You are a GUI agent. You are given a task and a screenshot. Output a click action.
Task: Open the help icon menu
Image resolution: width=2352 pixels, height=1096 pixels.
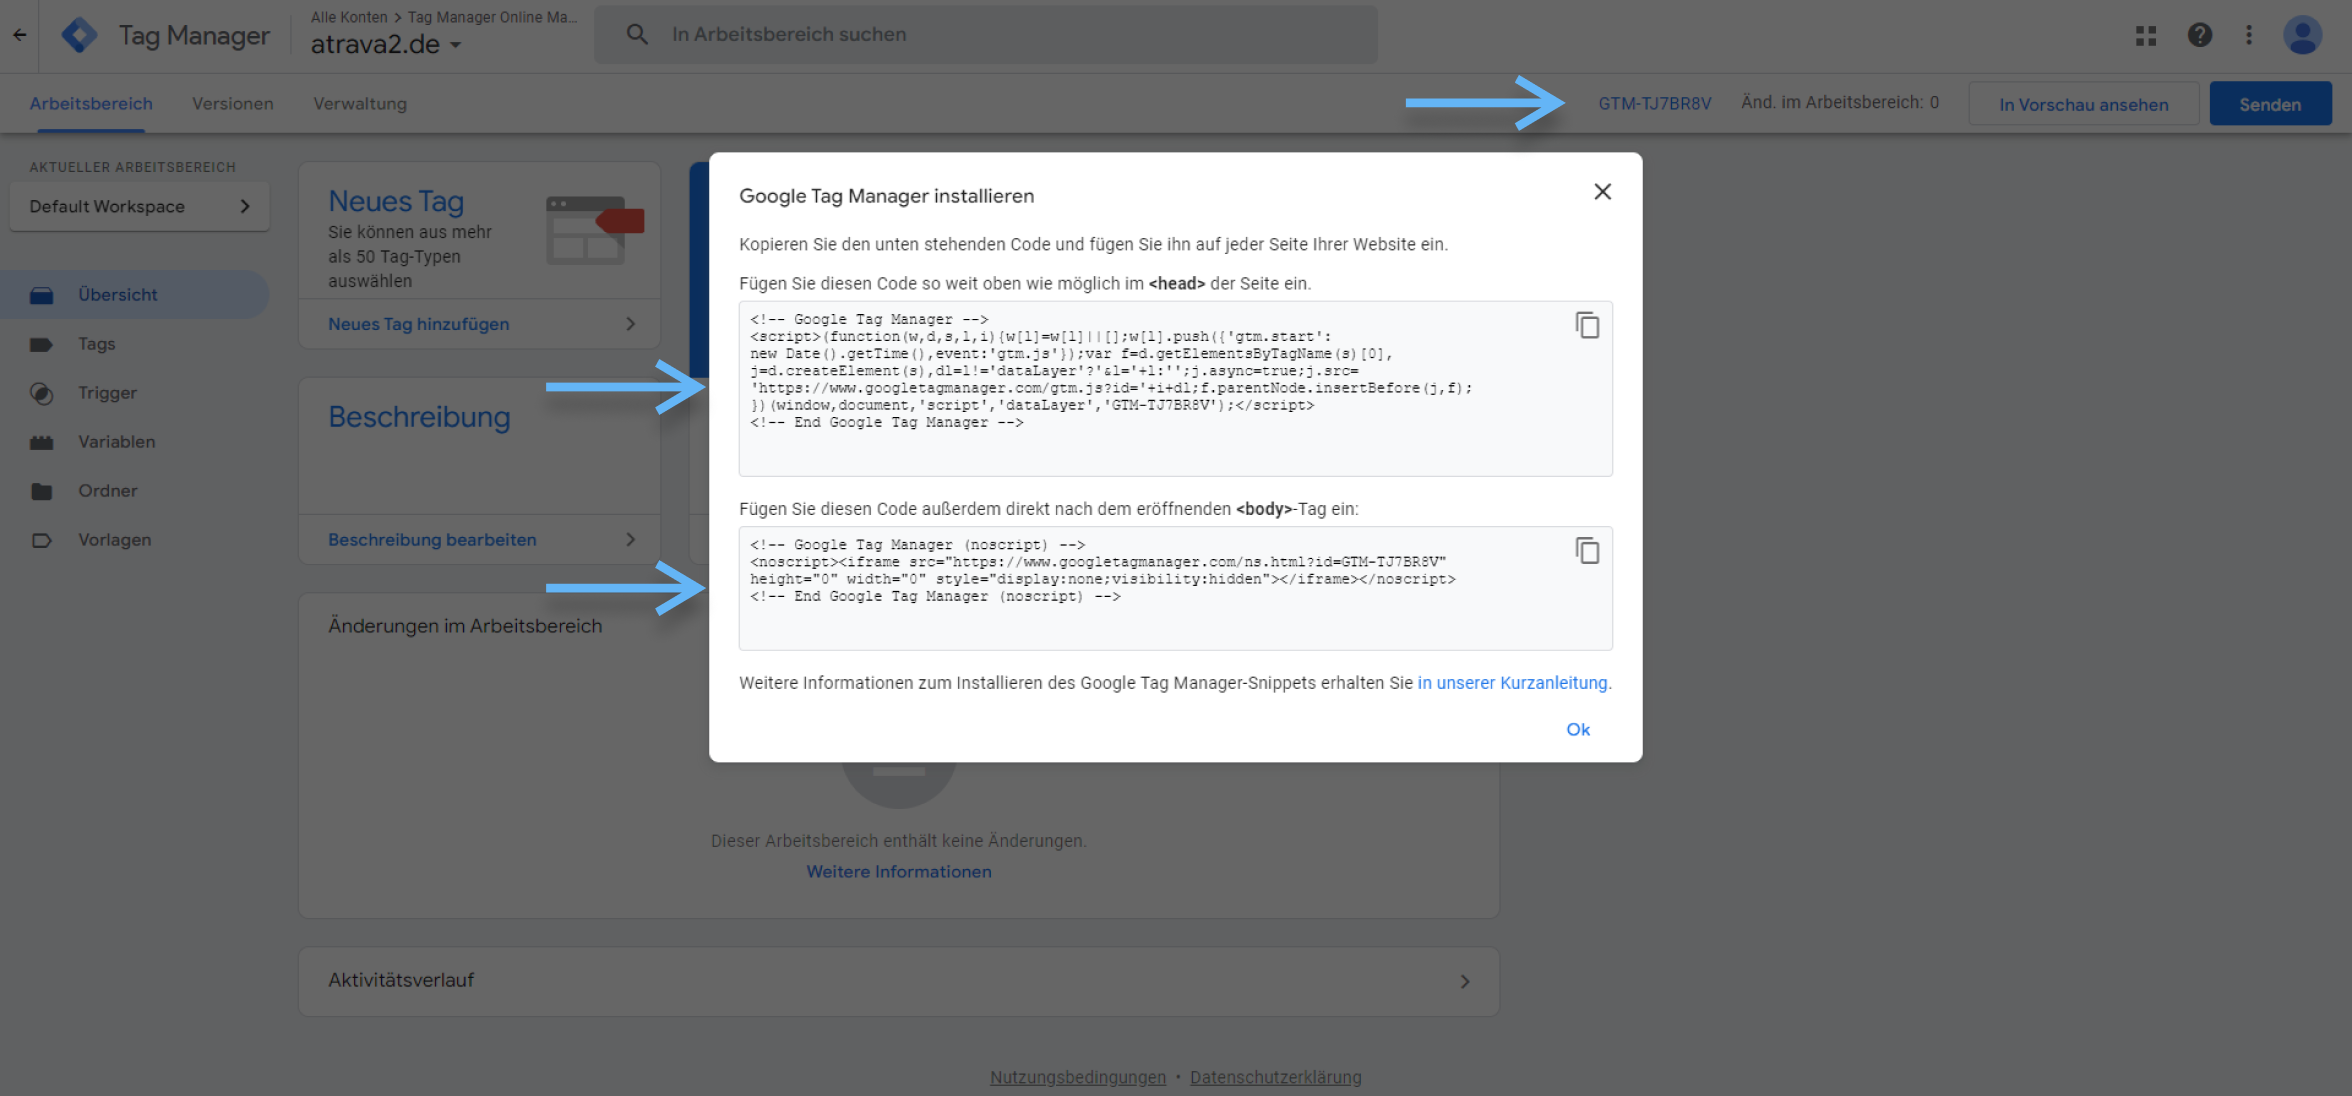coord(2199,34)
